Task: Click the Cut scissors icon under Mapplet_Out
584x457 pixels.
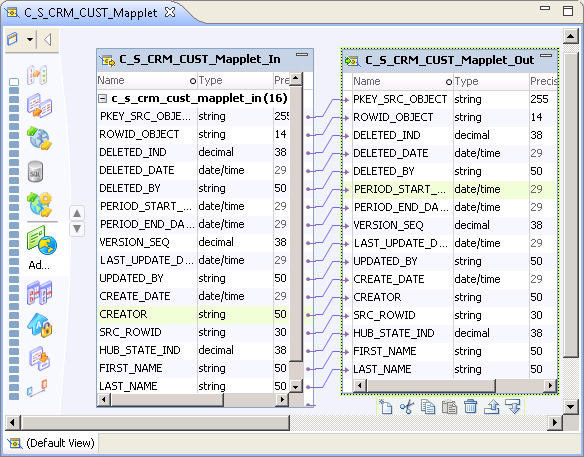Action: (x=407, y=406)
